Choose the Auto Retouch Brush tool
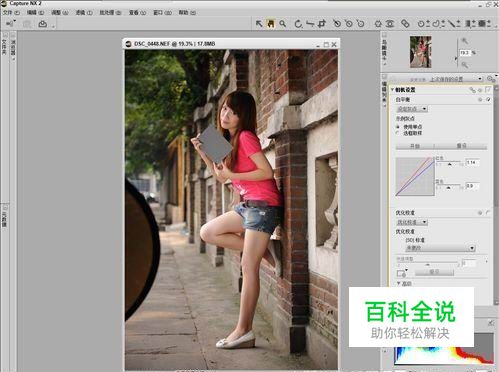Screen dimensions: 499x372 [x=405, y=24]
